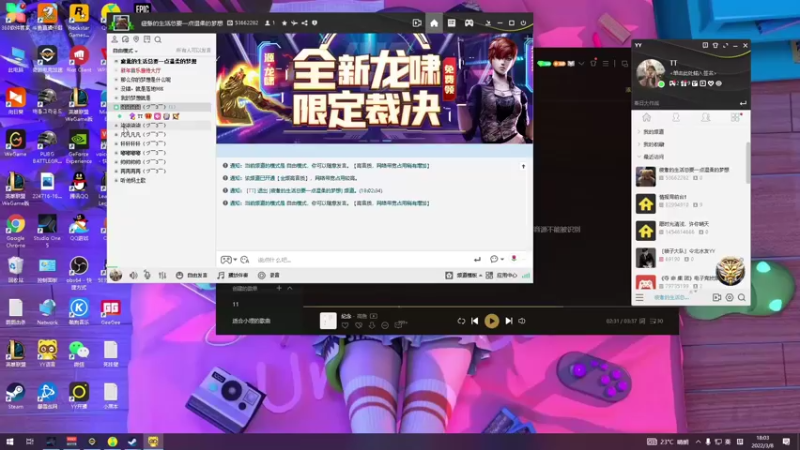
Task: Click the 自由发言 button in channel bottom bar
Action: click(191, 276)
